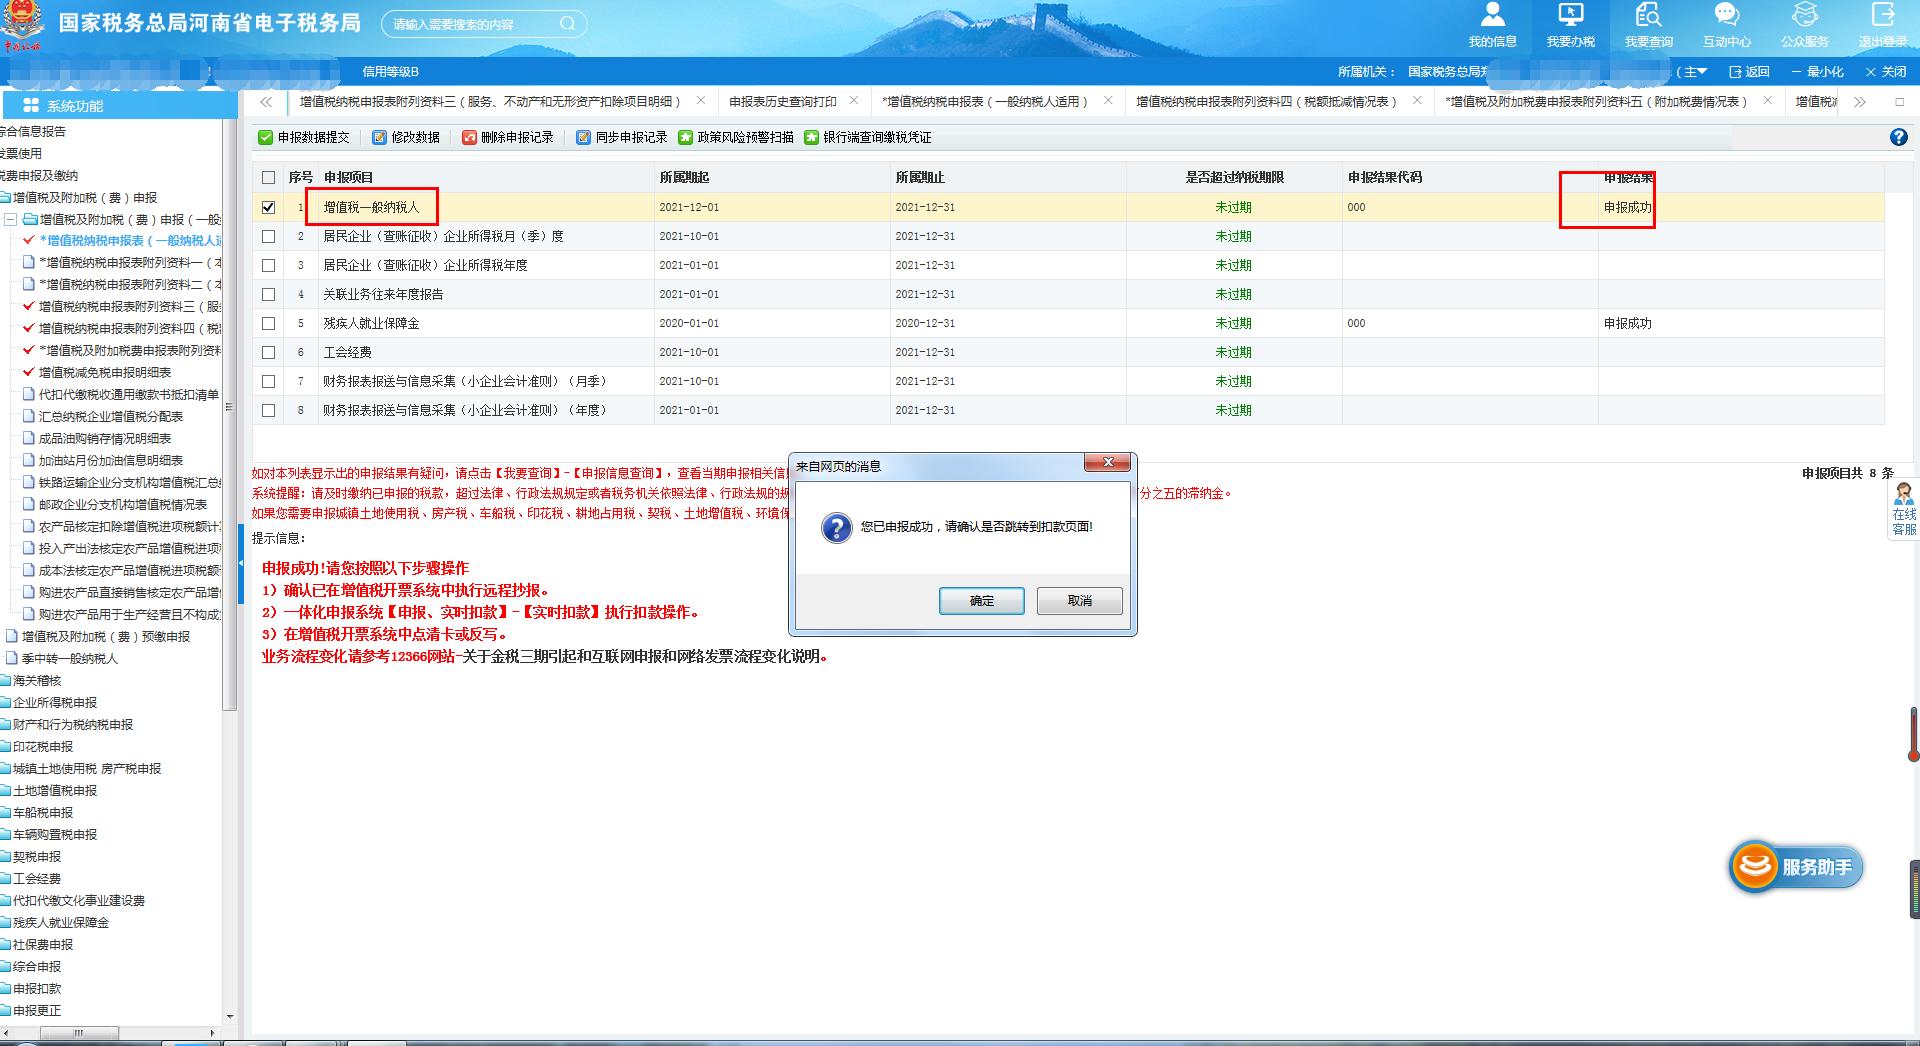Viewport: 1920px width, 1046px height.
Task: Click the maximize square icon beside the tabs
Action: [x=1900, y=102]
